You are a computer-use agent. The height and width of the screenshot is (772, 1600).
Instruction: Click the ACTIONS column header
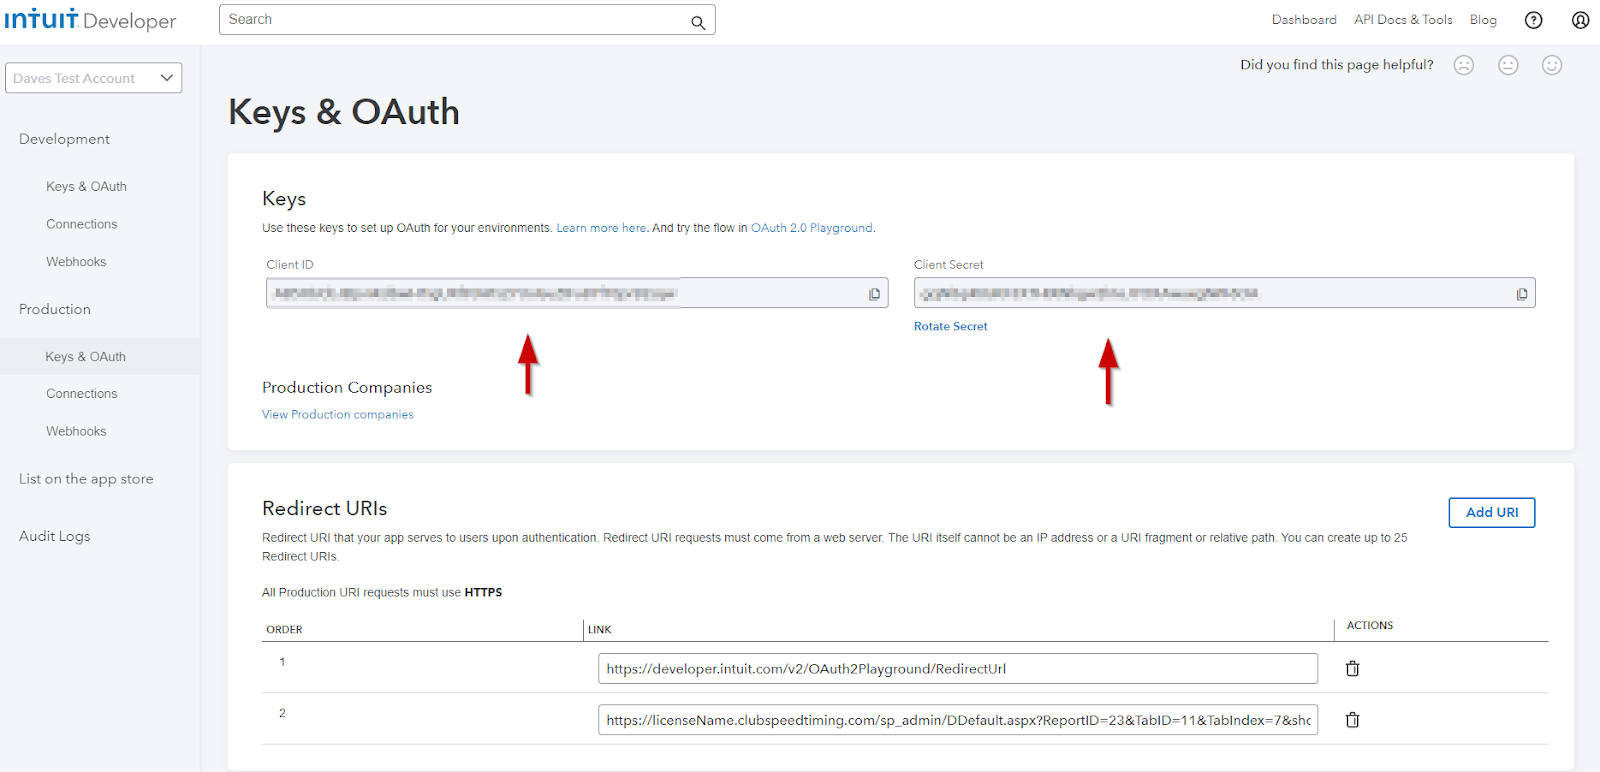pos(1370,625)
